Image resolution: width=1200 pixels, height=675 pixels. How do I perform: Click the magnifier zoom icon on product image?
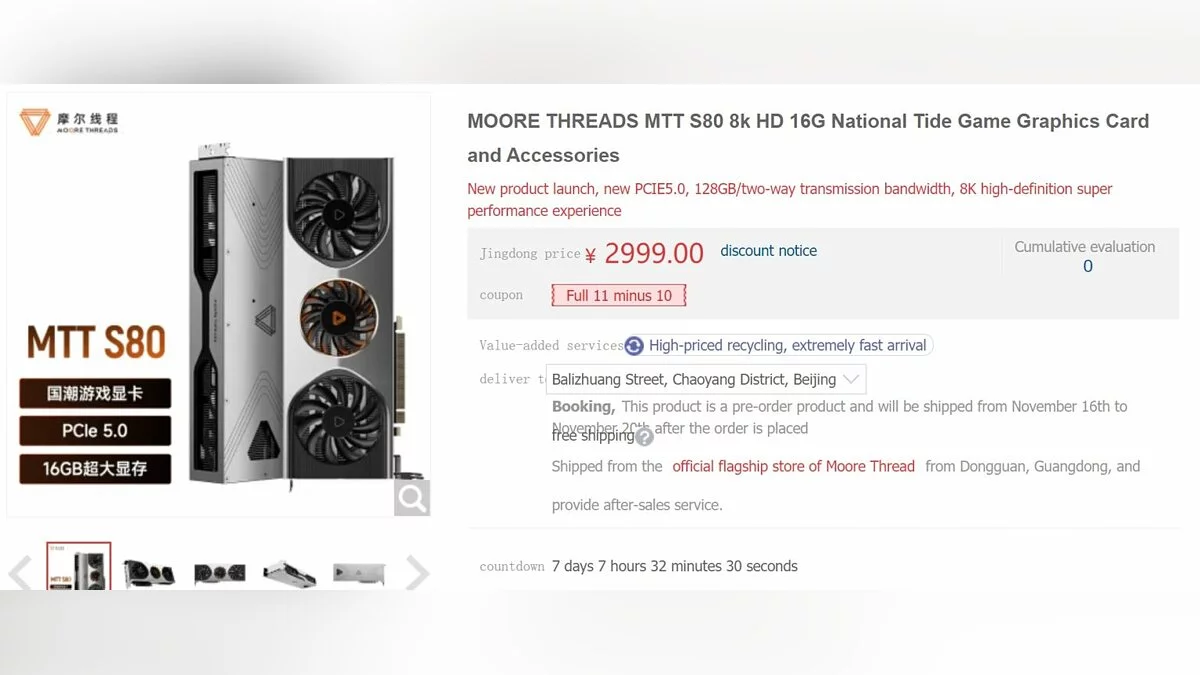[411, 497]
